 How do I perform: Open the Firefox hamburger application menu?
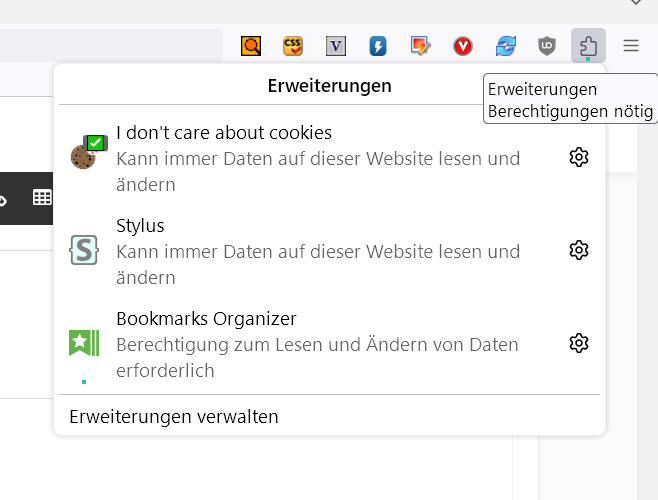631,46
